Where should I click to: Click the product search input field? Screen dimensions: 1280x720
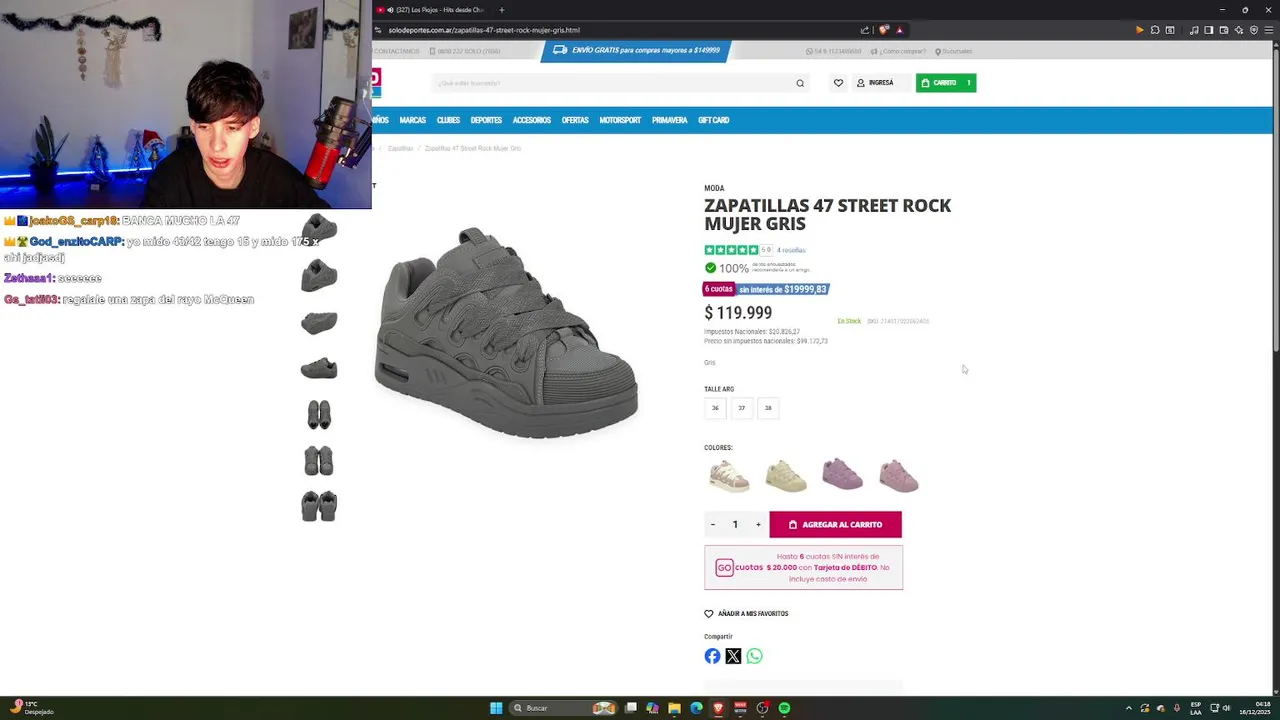coord(614,83)
